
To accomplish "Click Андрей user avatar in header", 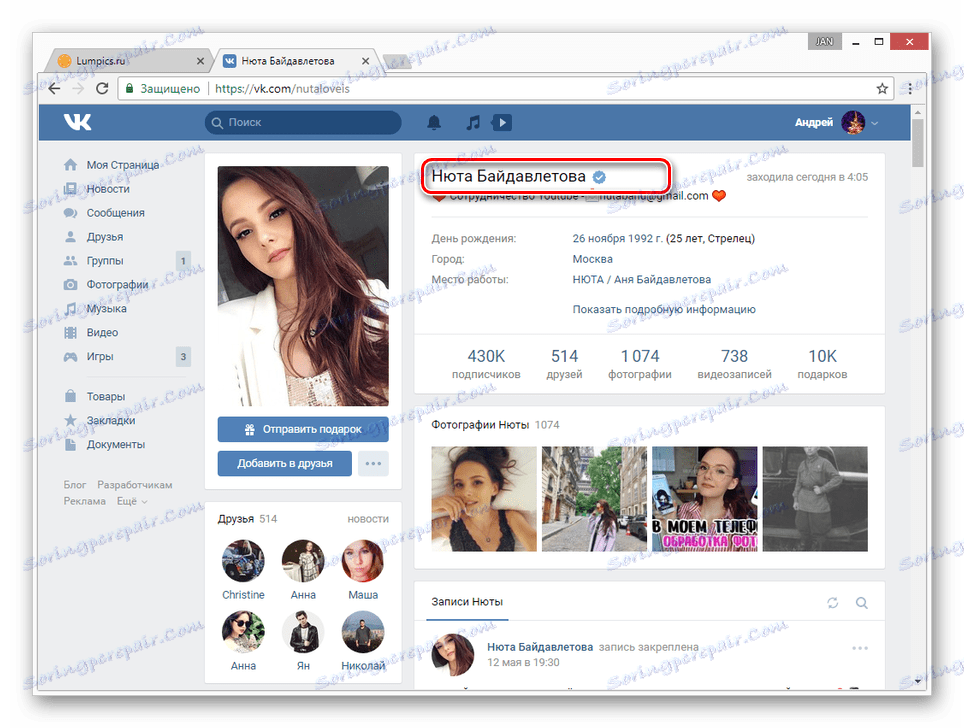I will [x=853, y=122].
